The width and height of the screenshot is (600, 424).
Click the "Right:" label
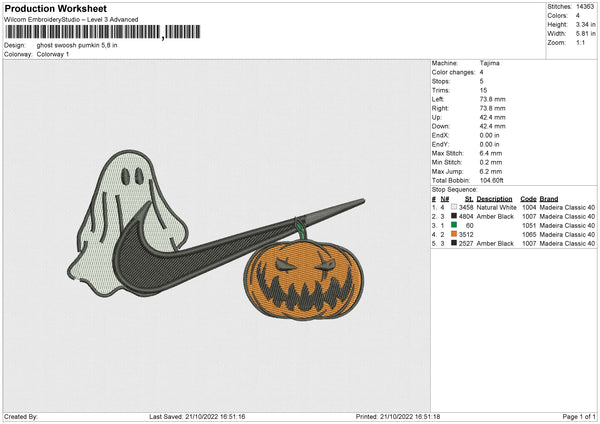440,108
